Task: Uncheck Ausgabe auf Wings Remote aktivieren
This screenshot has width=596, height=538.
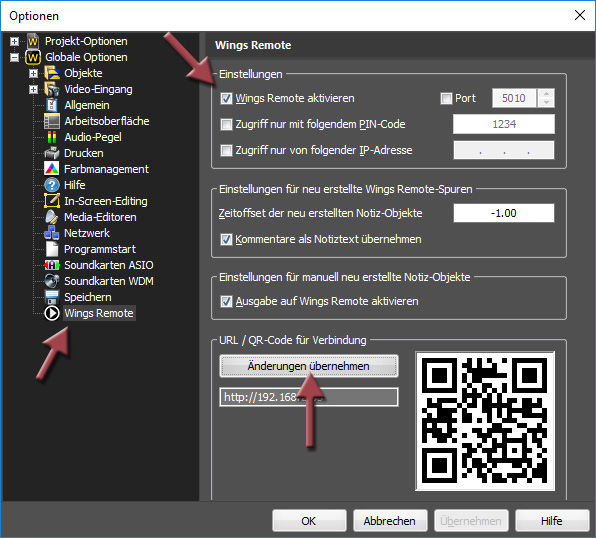Action: (x=226, y=302)
